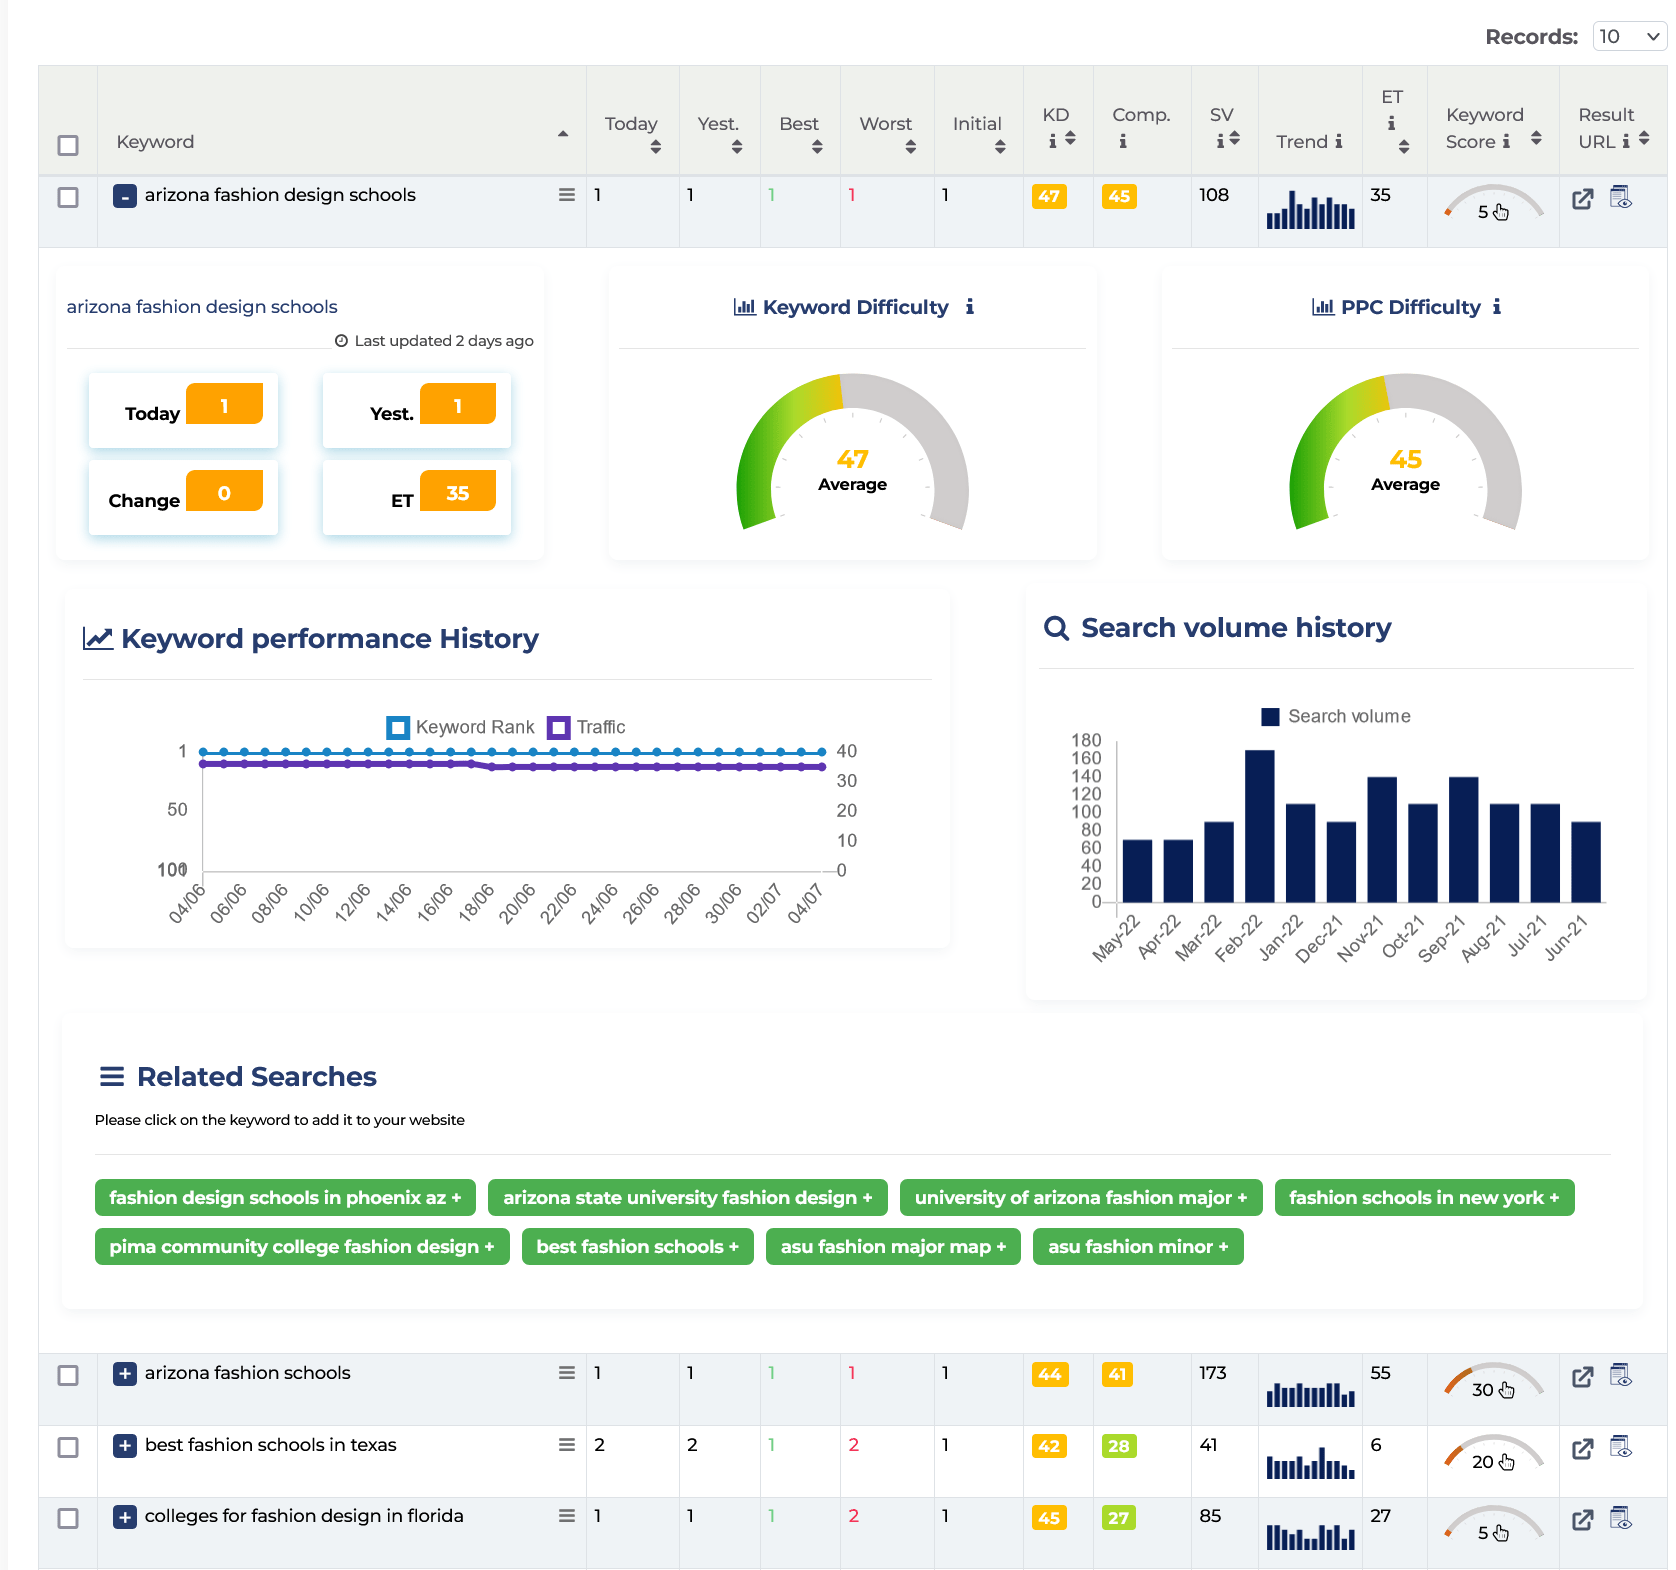Open row menu for colleges for fashion design in florida

click(567, 1516)
